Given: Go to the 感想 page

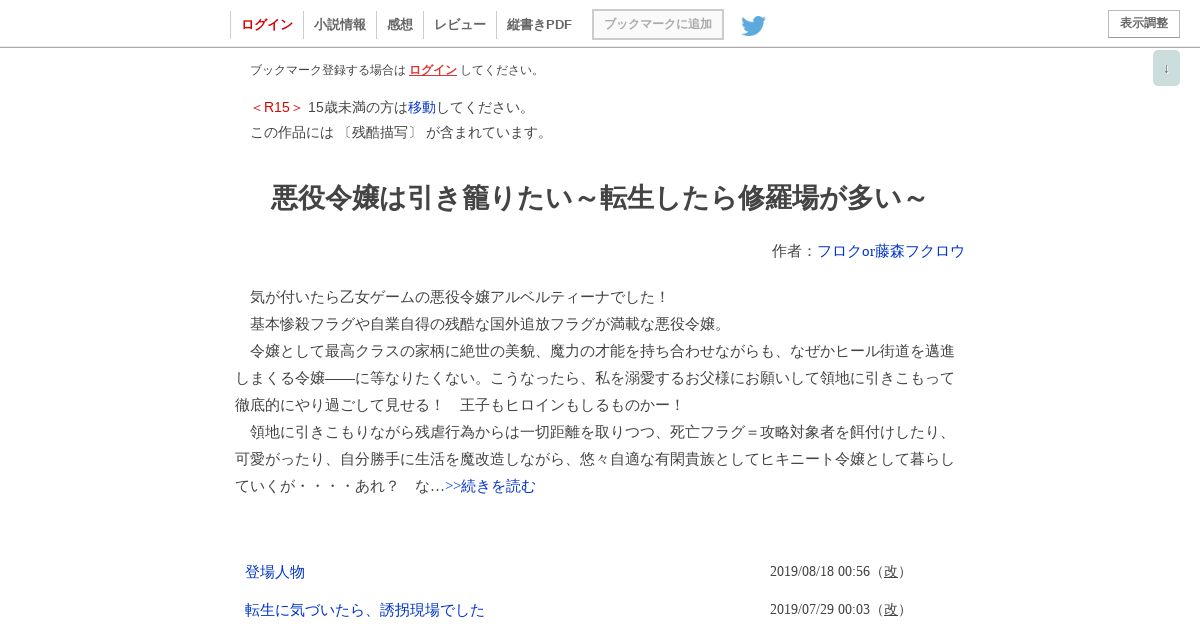Looking at the screenshot, I should click(400, 25).
